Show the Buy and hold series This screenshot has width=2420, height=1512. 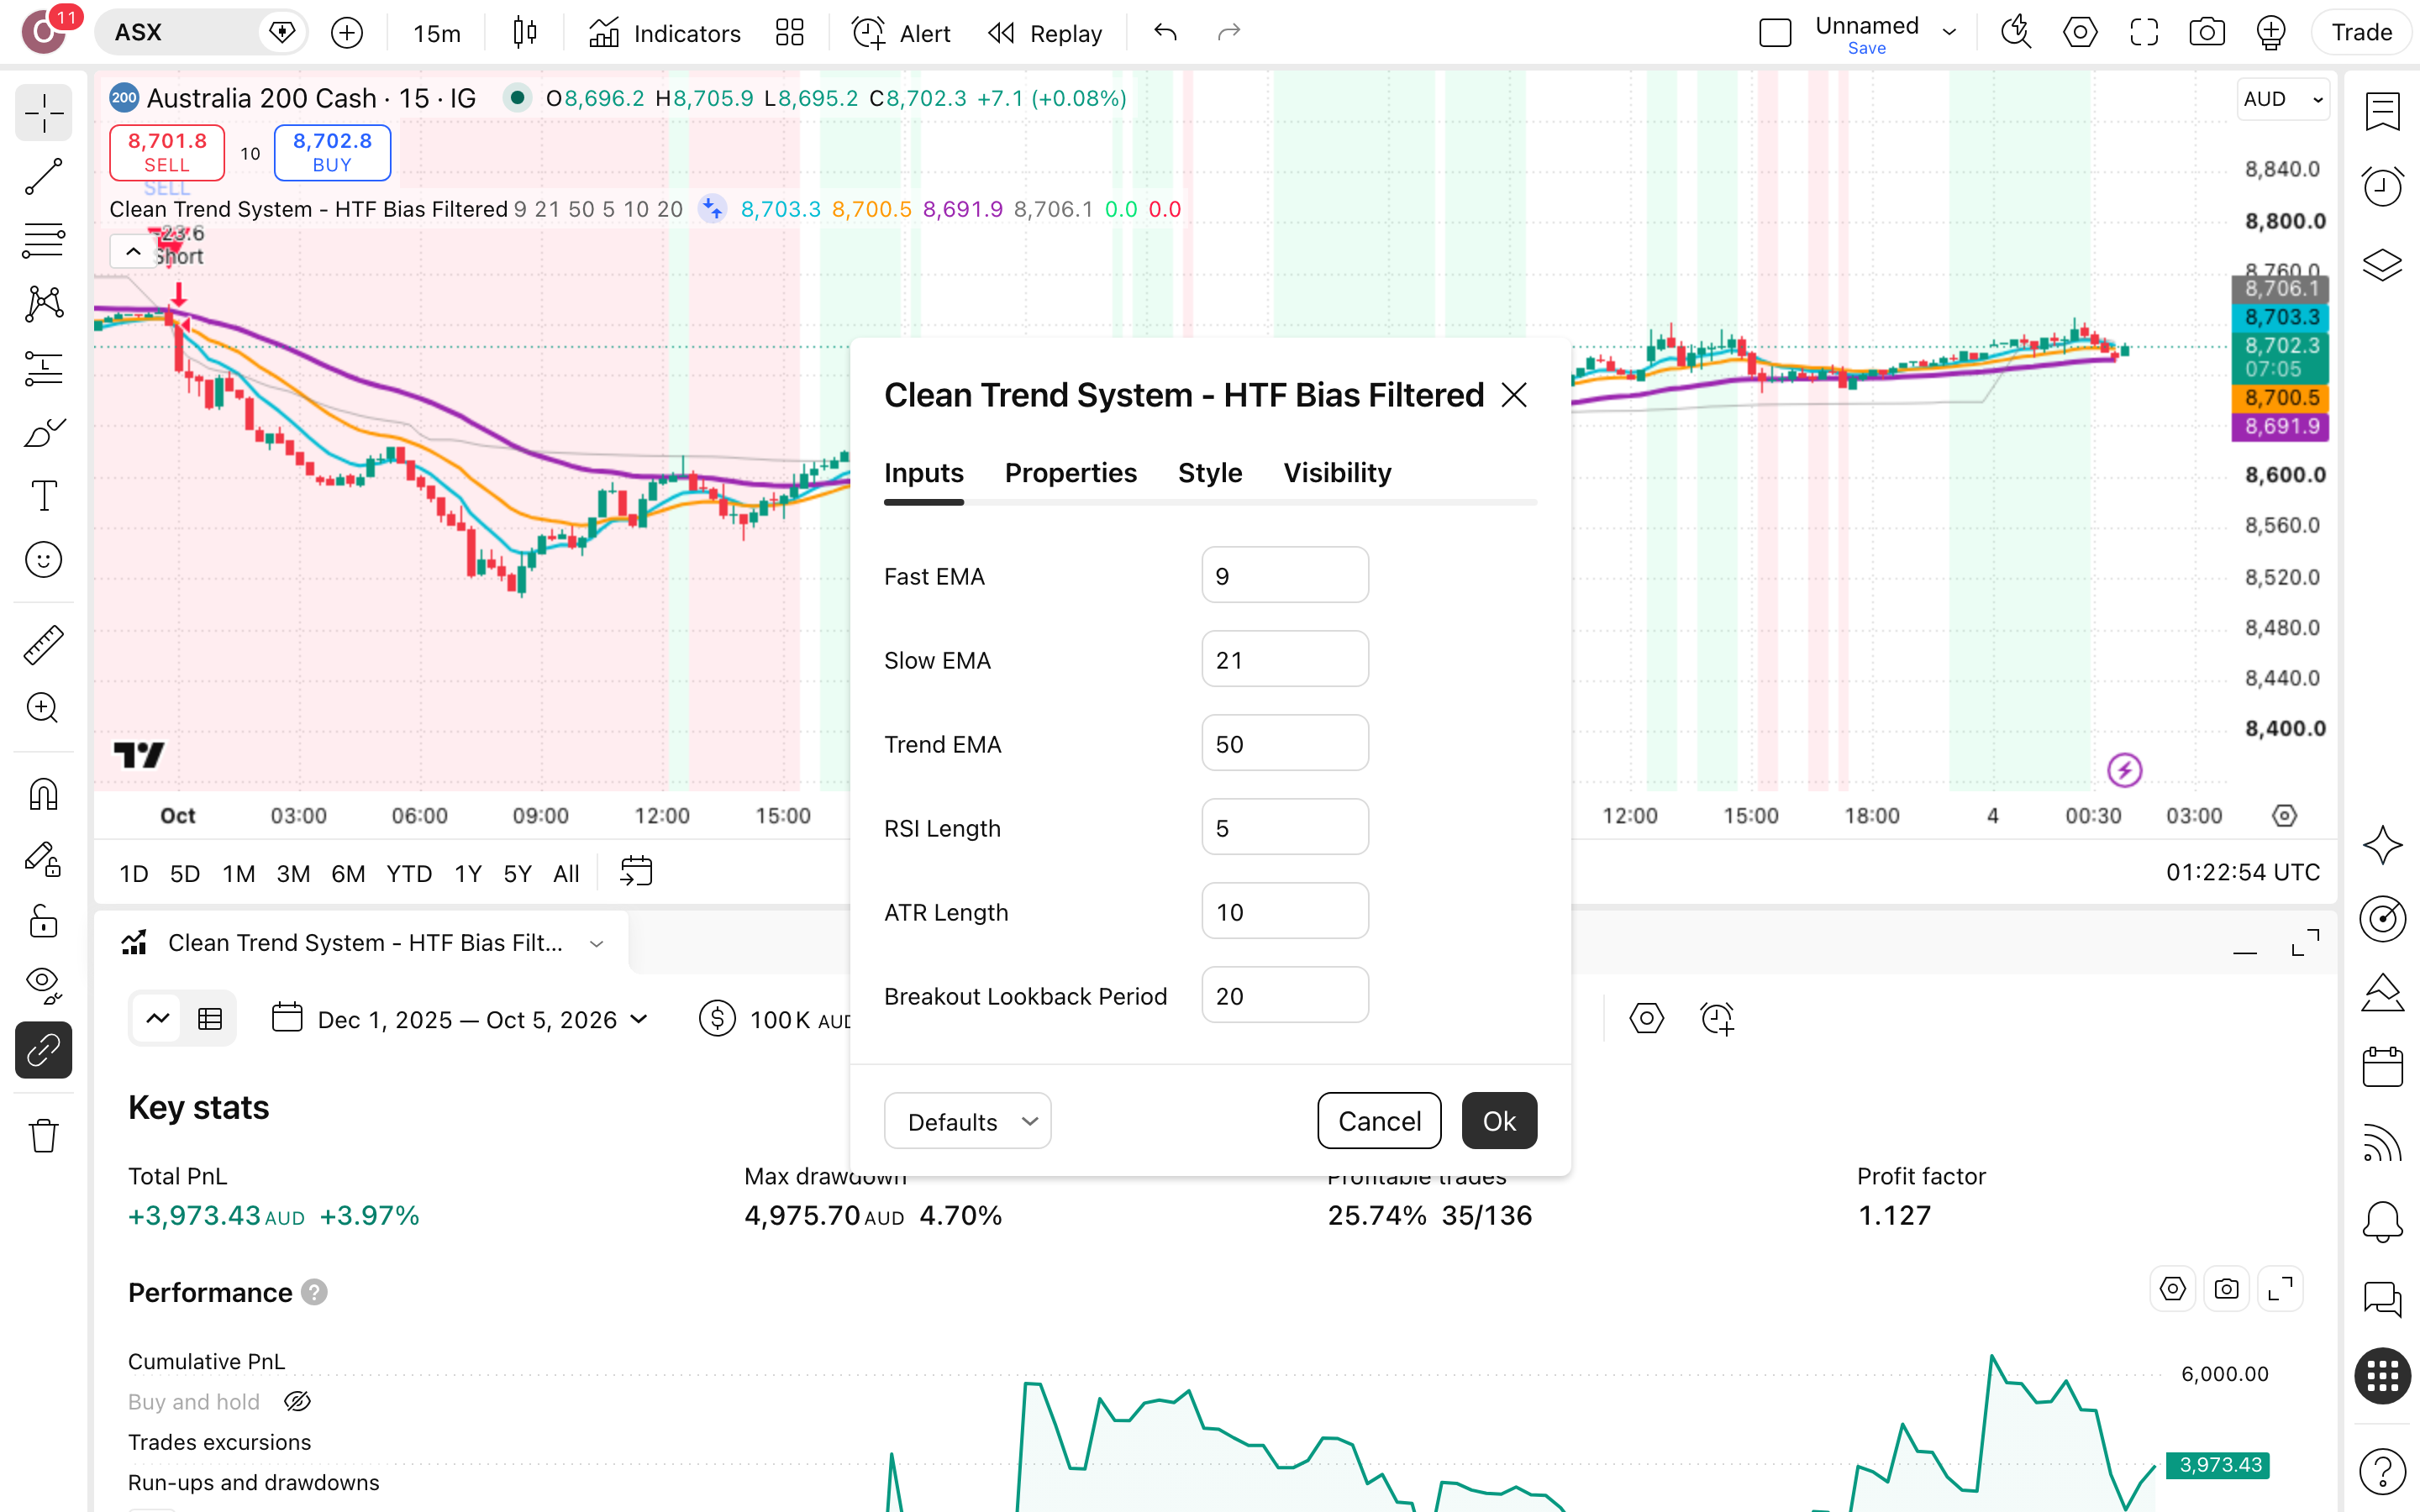tap(297, 1401)
